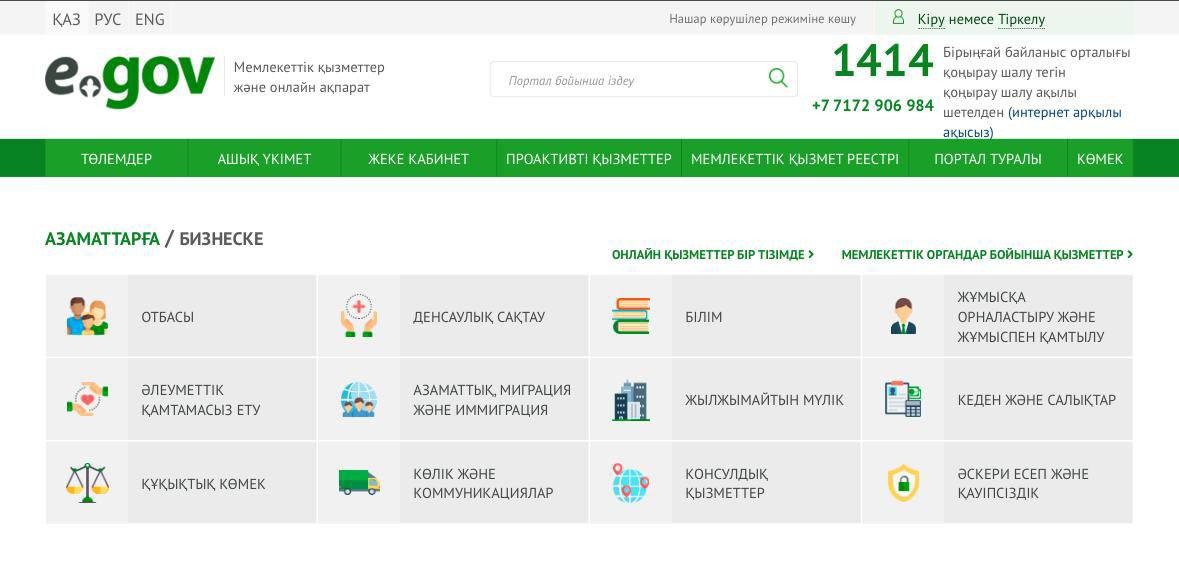Click the ҚҰҚЫҚТЫҚ КӨМЕК label

[x=203, y=484]
